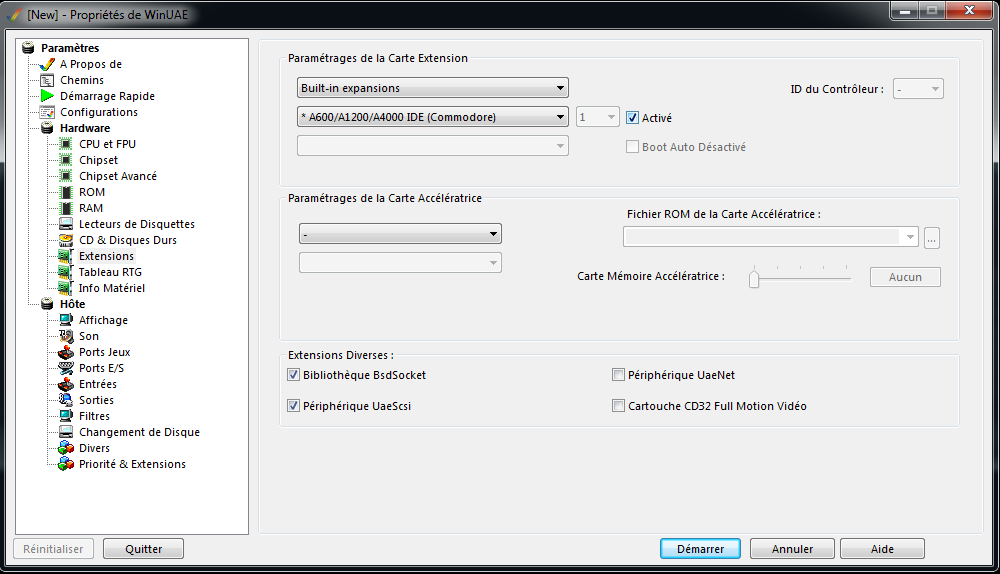Viewport: 1000px width, 574px height.
Task: Go to Tableau RTG settings
Action: click(110, 272)
